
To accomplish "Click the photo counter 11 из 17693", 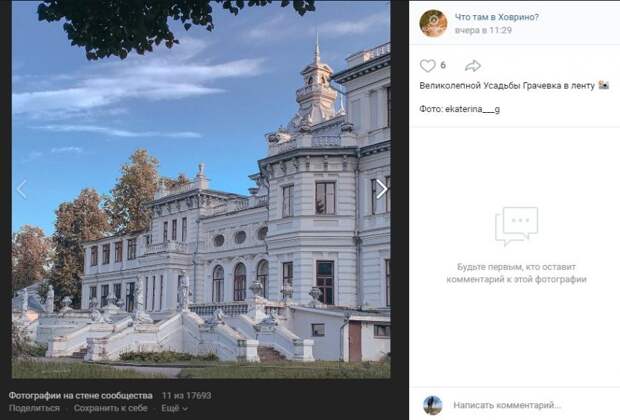I will point(187,395).
